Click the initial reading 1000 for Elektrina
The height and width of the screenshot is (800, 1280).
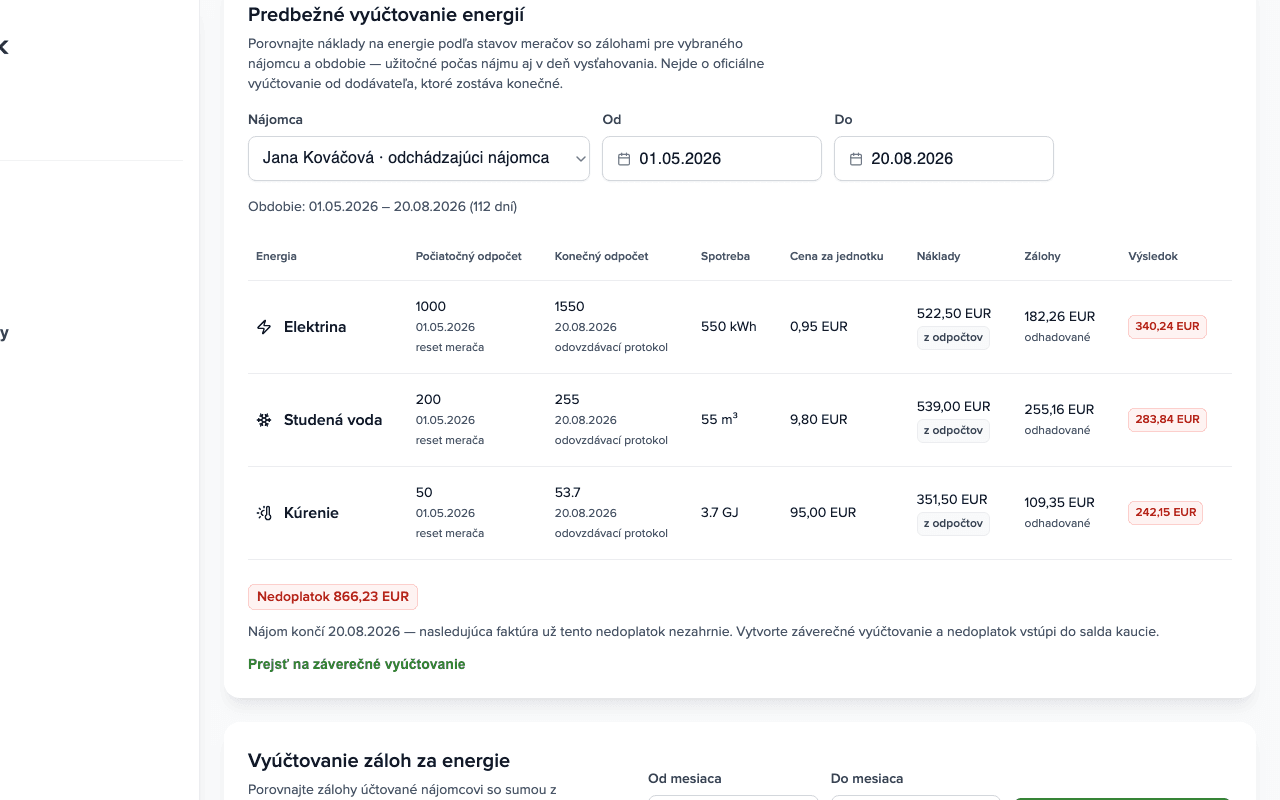(431, 307)
